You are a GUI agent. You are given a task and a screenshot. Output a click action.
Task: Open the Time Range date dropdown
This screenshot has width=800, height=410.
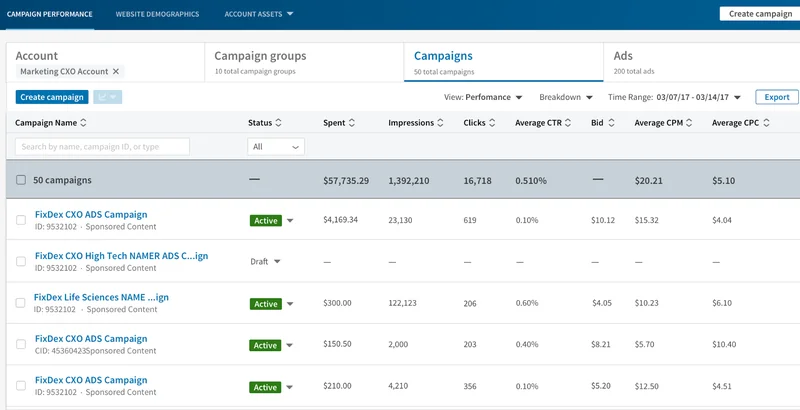tap(674, 97)
